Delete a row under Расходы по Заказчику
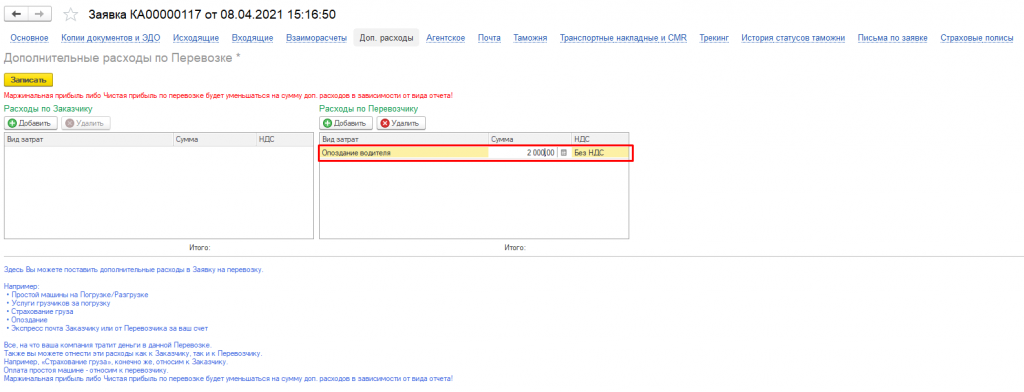The width and height of the screenshot is (1024, 392). coord(86,123)
